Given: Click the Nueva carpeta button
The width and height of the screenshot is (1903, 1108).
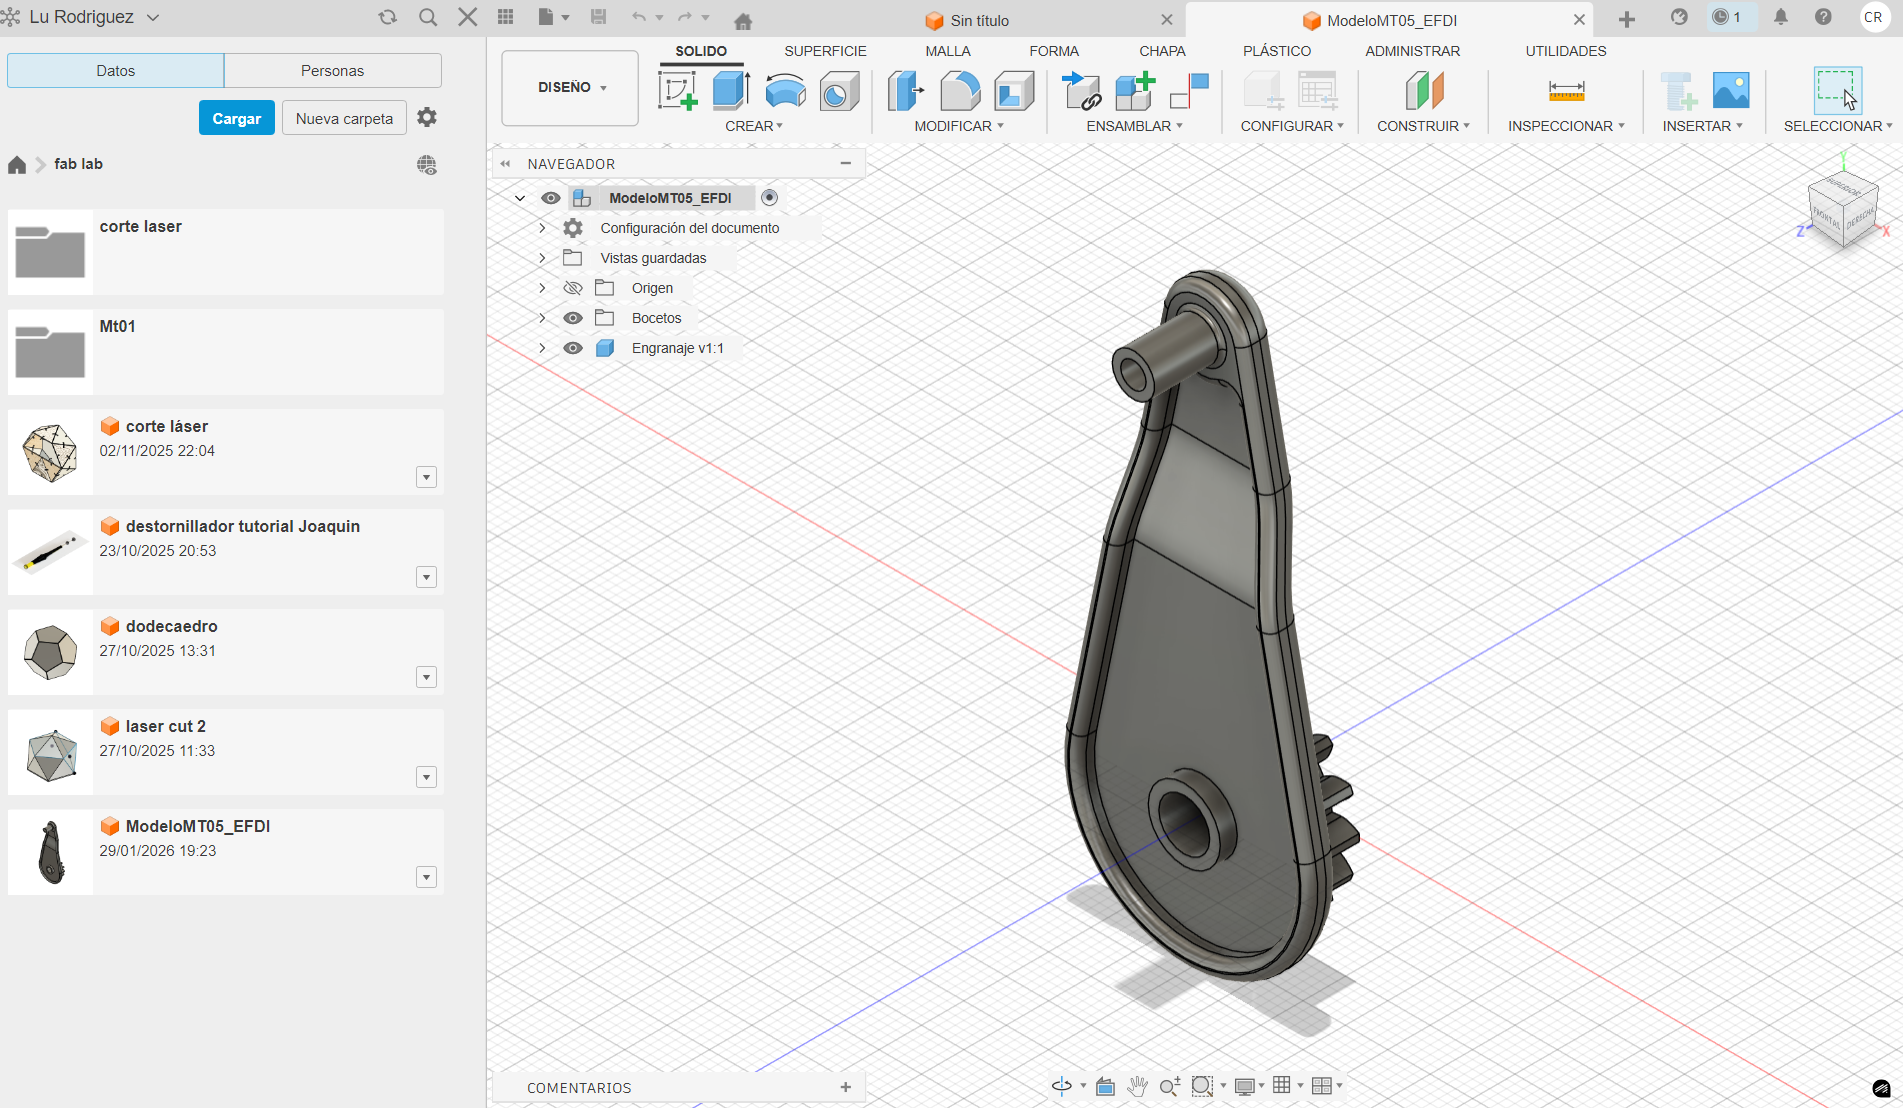Looking at the screenshot, I should coord(344,118).
